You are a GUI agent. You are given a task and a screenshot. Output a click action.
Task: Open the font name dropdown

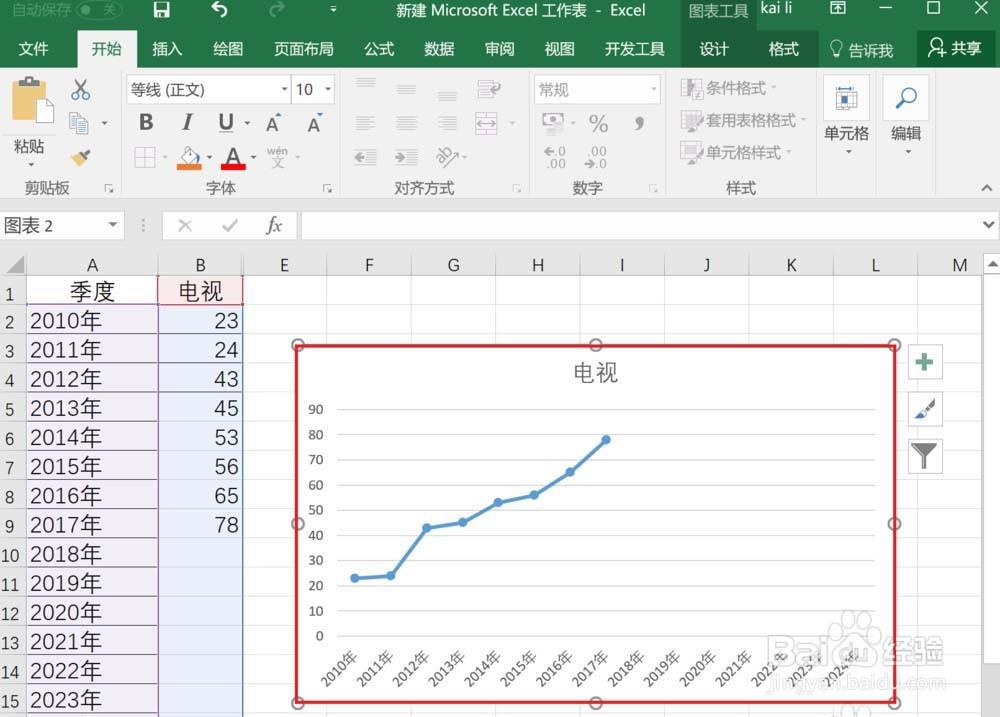284,89
